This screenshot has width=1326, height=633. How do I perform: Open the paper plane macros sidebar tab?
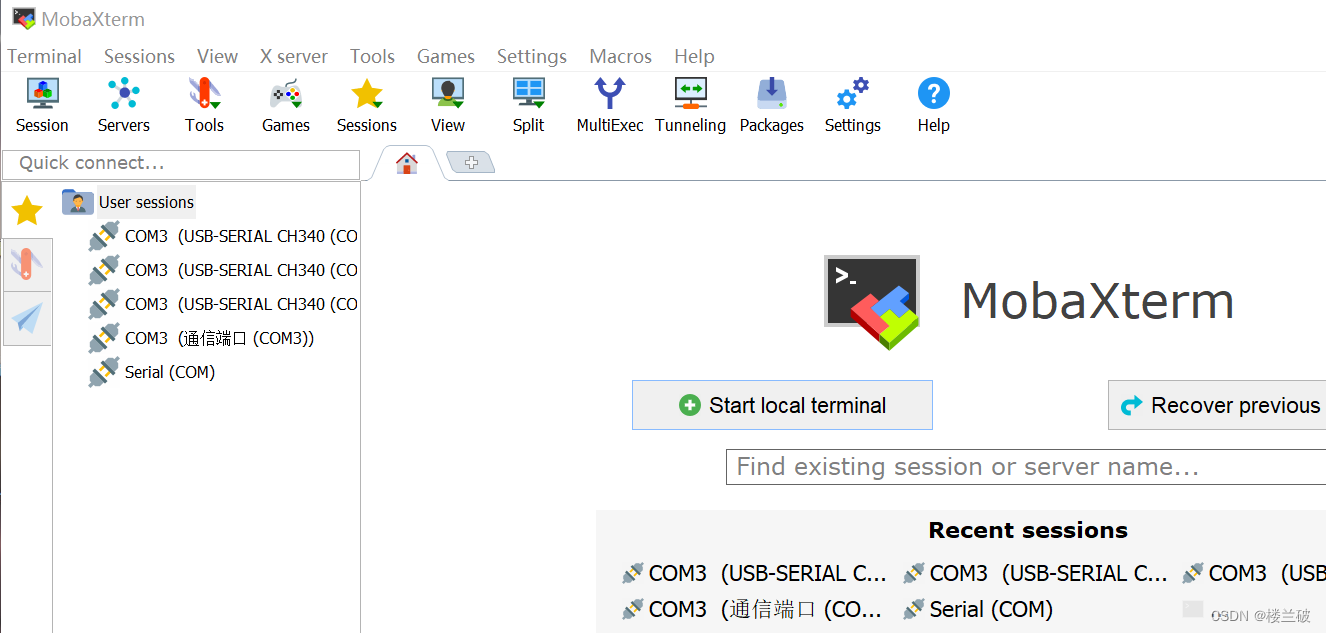pyautogui.click(x=27, y=318)
